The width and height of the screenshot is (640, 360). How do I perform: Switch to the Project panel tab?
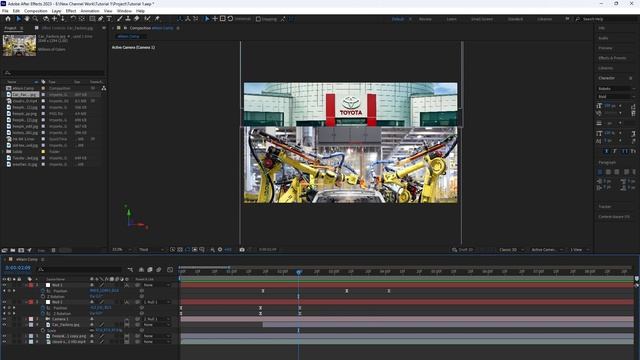coord(10,28)
